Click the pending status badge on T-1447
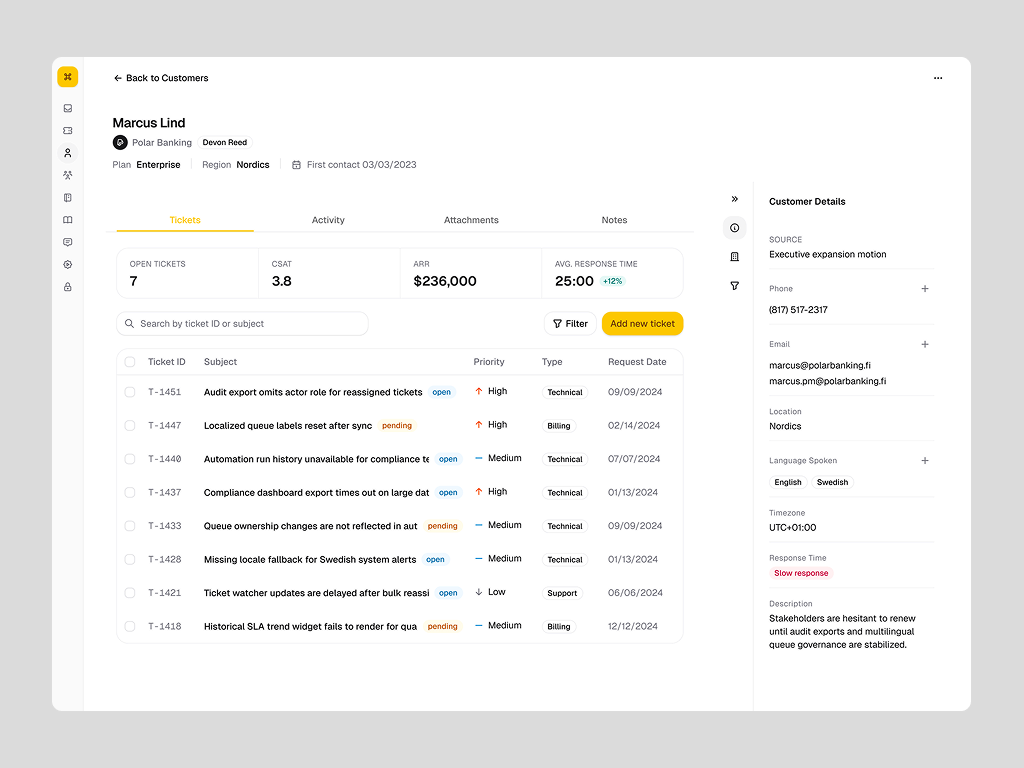This screenshot has width=1024, height=768. click(396, 425)
